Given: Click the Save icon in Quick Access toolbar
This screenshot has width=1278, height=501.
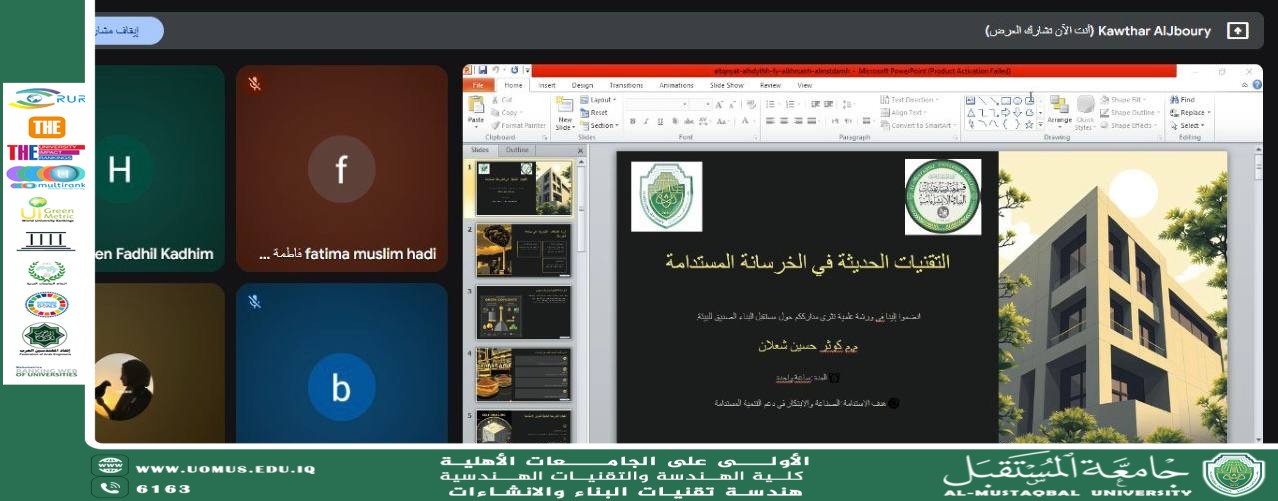Looking at the screenshot, I should [x=482, y=71].
